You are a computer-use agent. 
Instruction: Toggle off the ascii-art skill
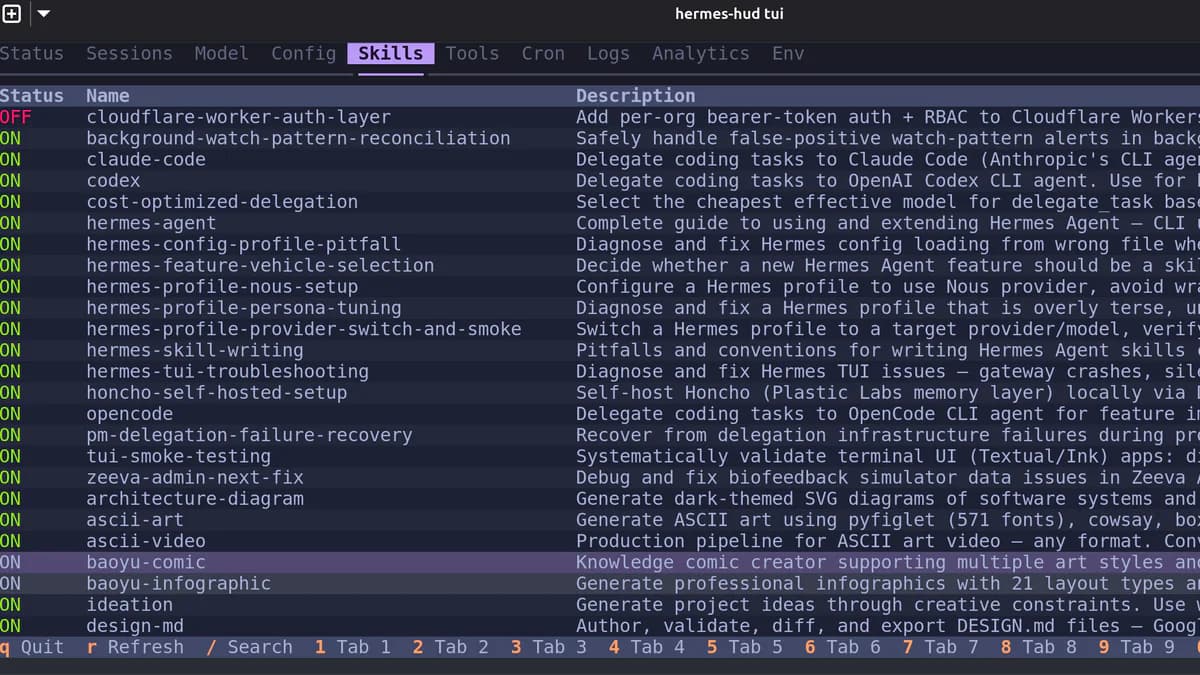click(14, 519)
